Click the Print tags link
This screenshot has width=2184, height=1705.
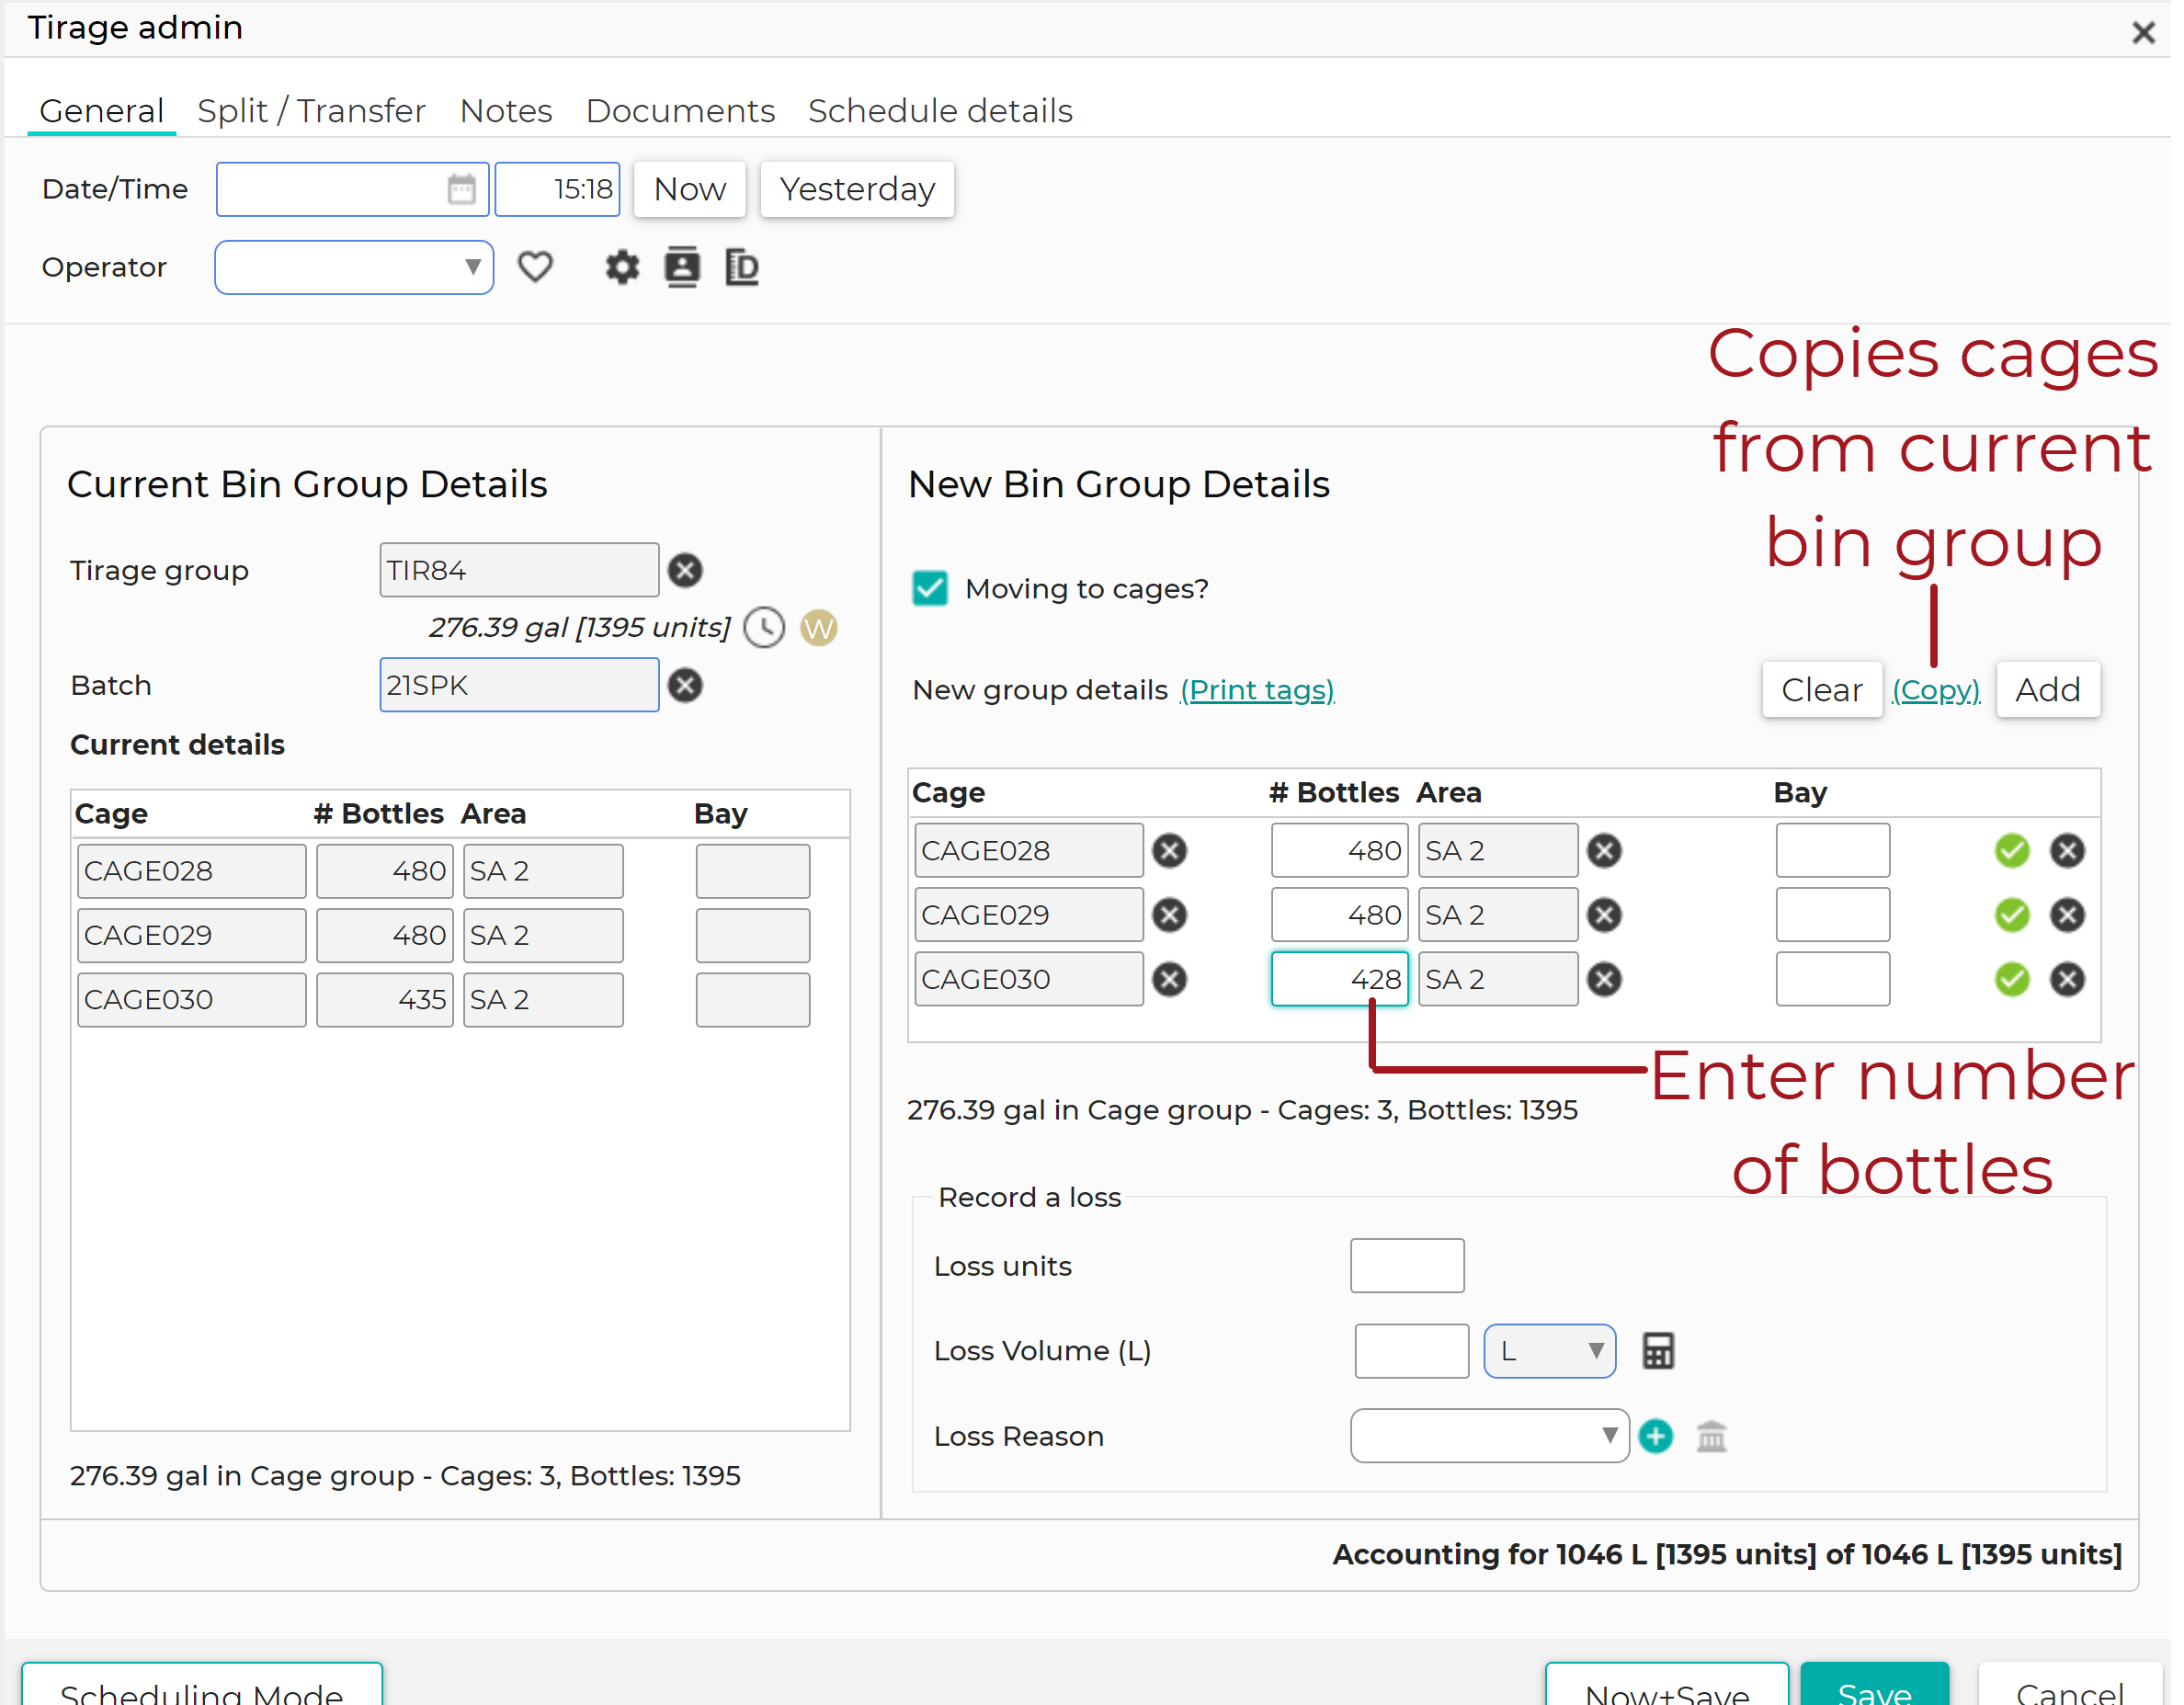1259,691
